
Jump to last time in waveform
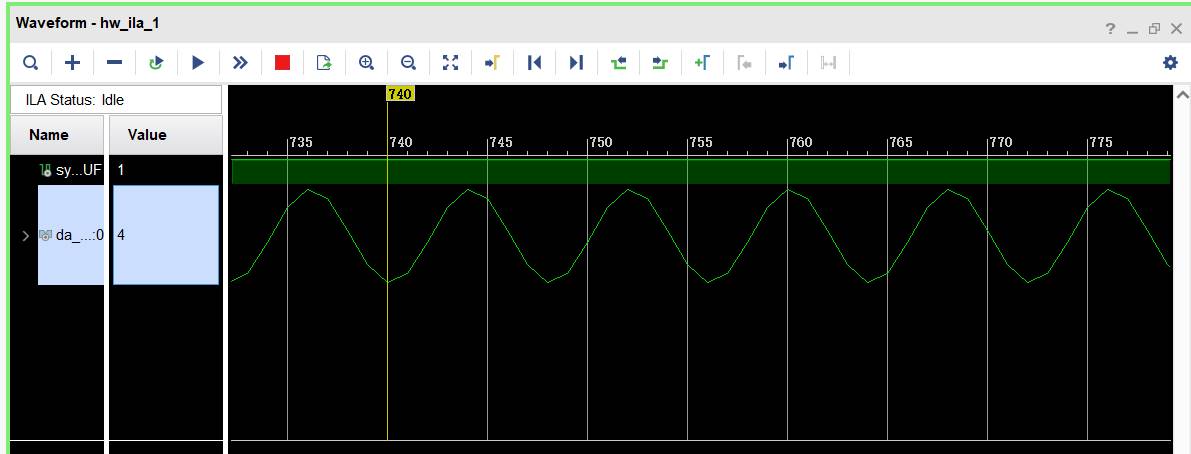point(576,63)
